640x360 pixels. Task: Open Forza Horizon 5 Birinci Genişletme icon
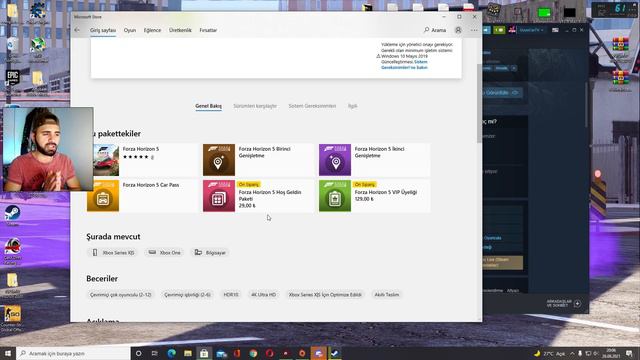click(219, 160)
